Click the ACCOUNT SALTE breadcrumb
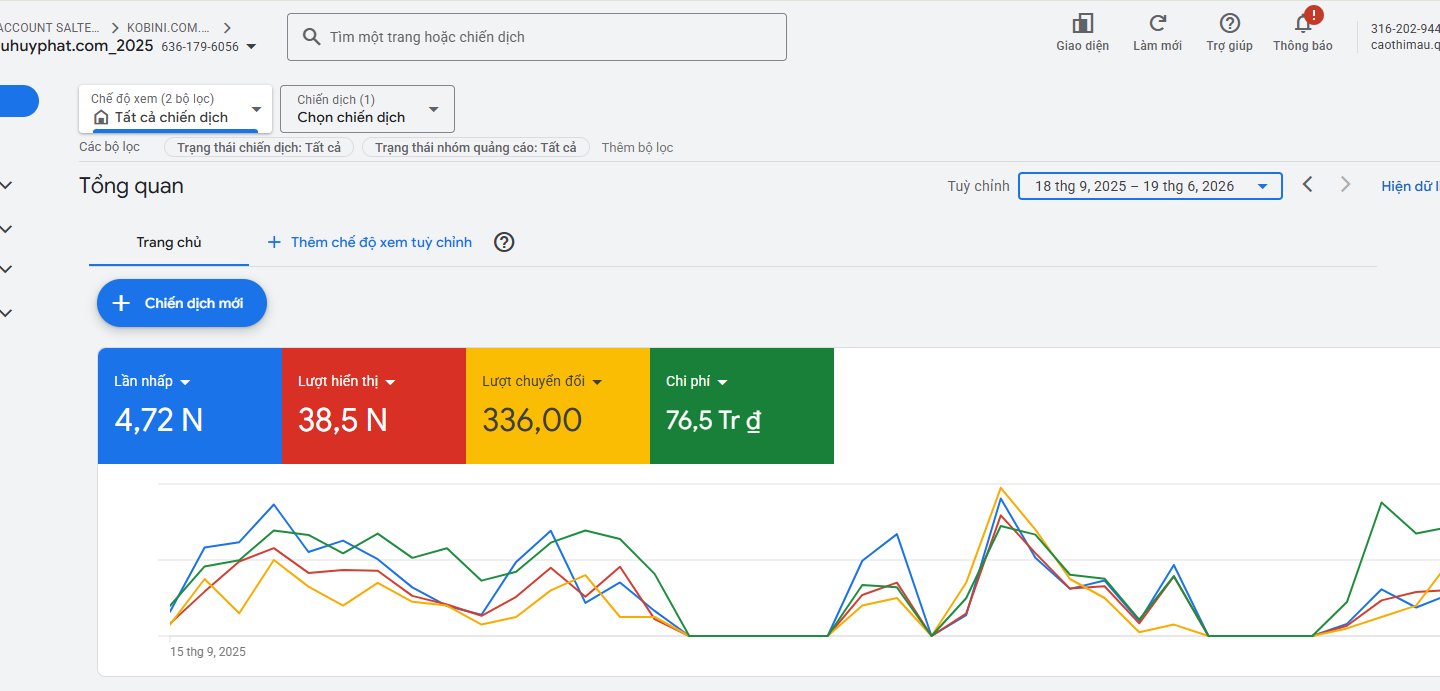 pyautogui.click(x=49, y=28)
